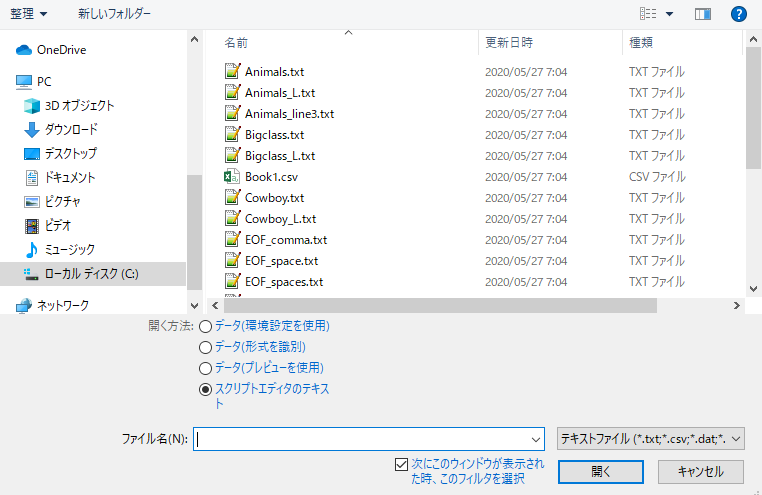Expand the file name history dropdown

click(x=536, y=440)
